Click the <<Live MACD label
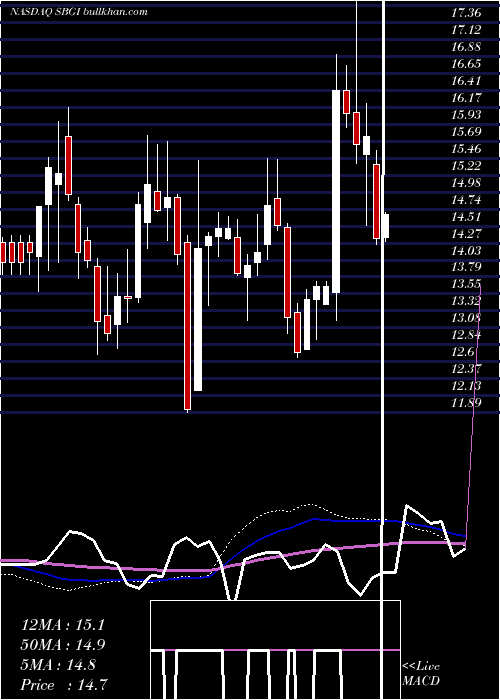500x700 pixels. pos(421,674)
